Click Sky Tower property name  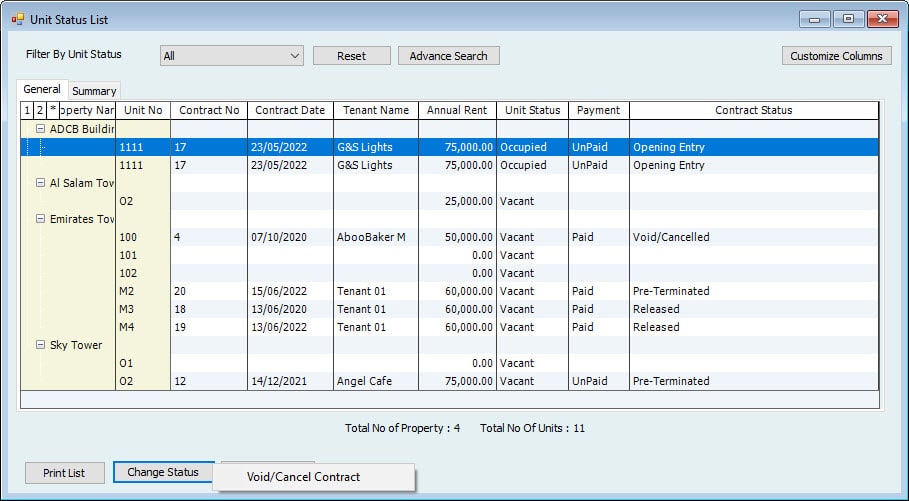(x=76, y=344)
